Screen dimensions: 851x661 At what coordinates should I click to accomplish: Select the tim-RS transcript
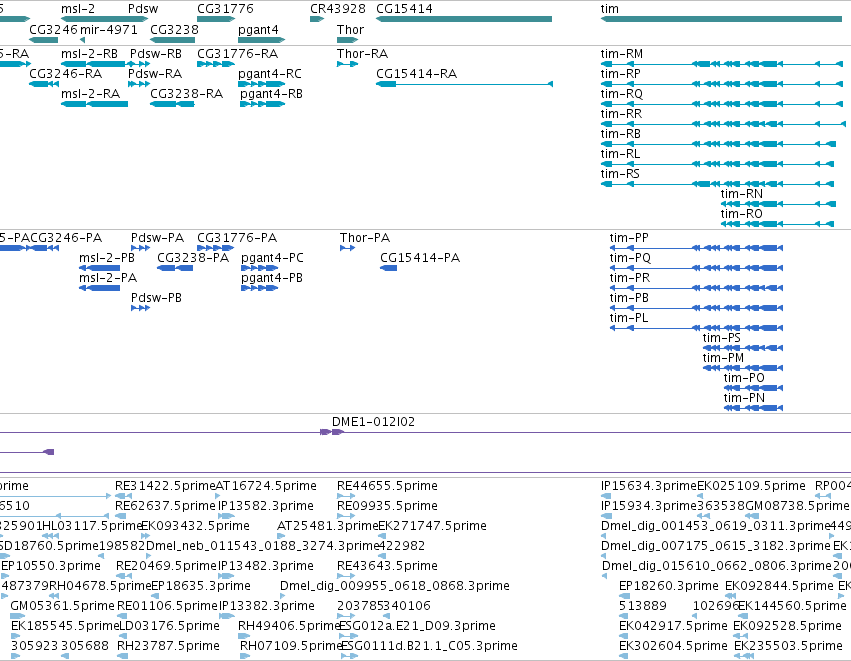point(717,185)
